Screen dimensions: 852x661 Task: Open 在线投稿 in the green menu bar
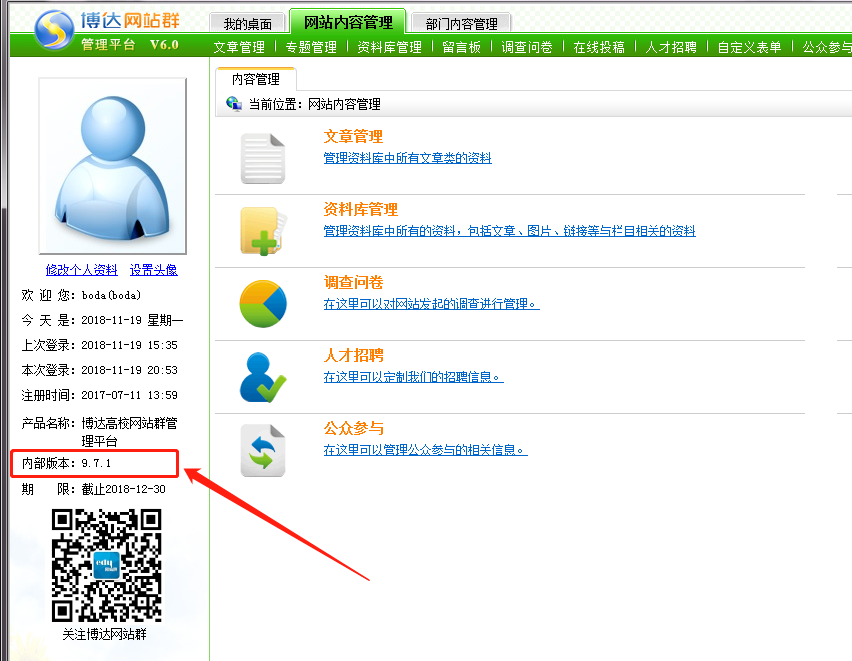598,47
